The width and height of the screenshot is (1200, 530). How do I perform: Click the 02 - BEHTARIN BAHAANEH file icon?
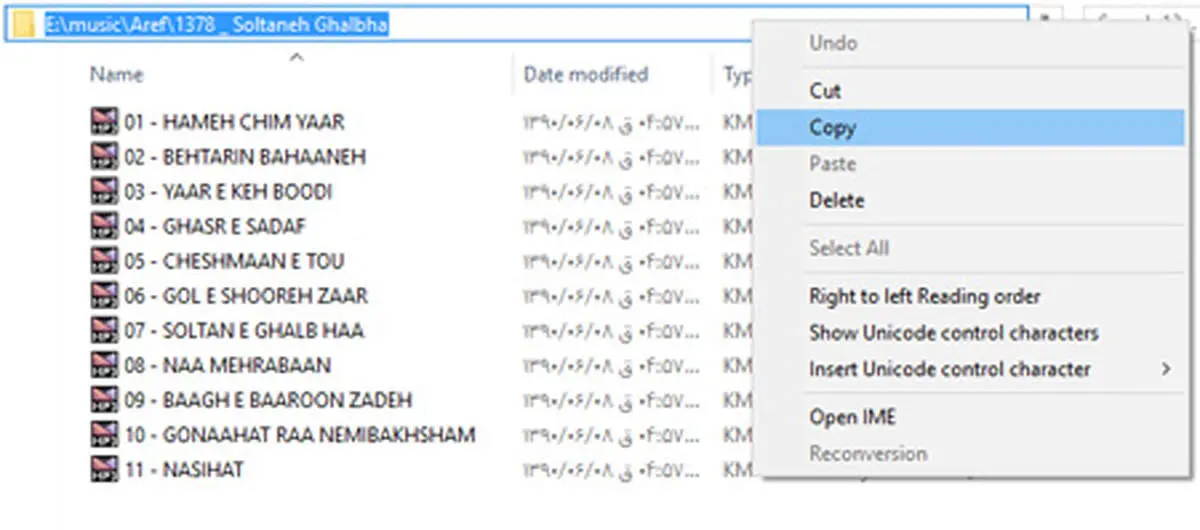click(104, 157)
